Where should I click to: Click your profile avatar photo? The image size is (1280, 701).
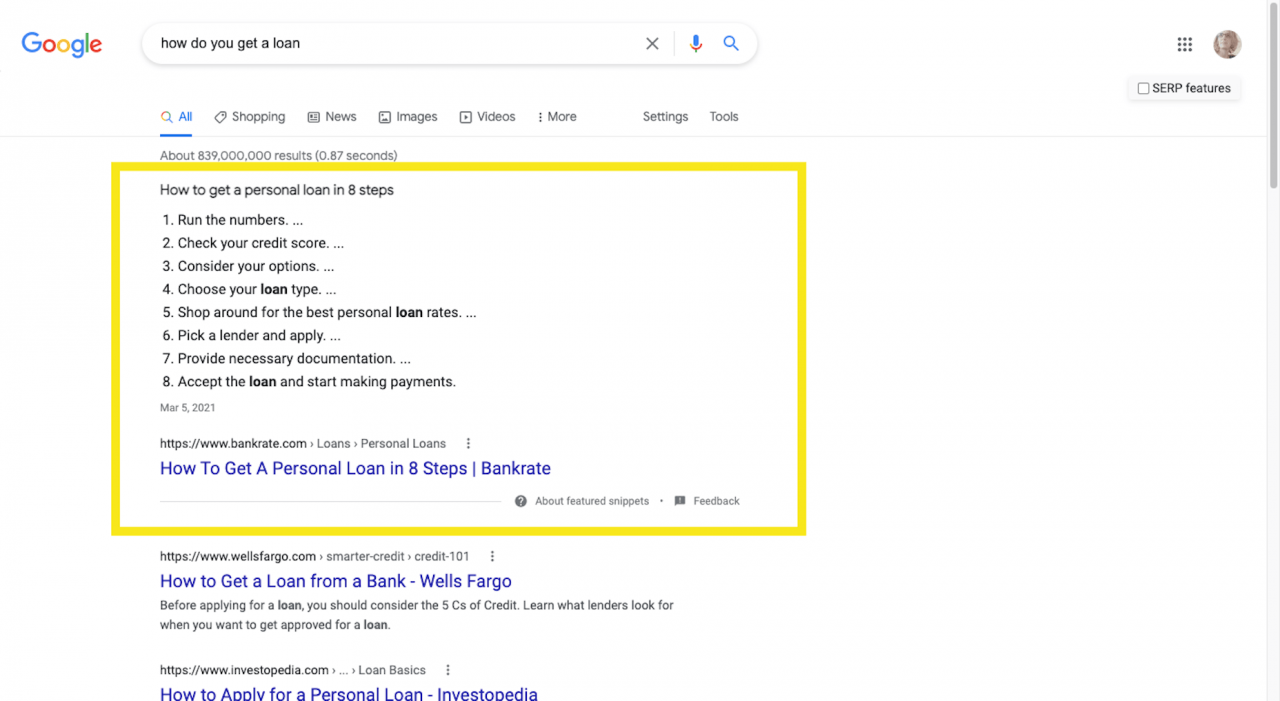pos(1227,44)
